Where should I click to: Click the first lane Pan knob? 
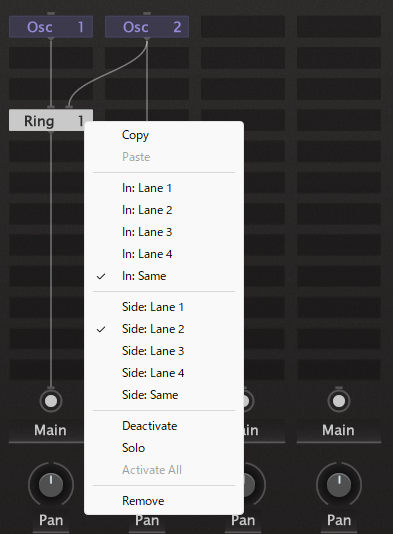click(x=51, y=485)
